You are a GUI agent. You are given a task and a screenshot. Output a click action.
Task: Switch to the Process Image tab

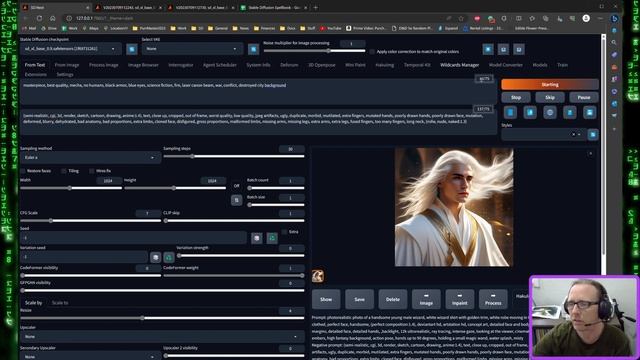click(x=103, y=65)
